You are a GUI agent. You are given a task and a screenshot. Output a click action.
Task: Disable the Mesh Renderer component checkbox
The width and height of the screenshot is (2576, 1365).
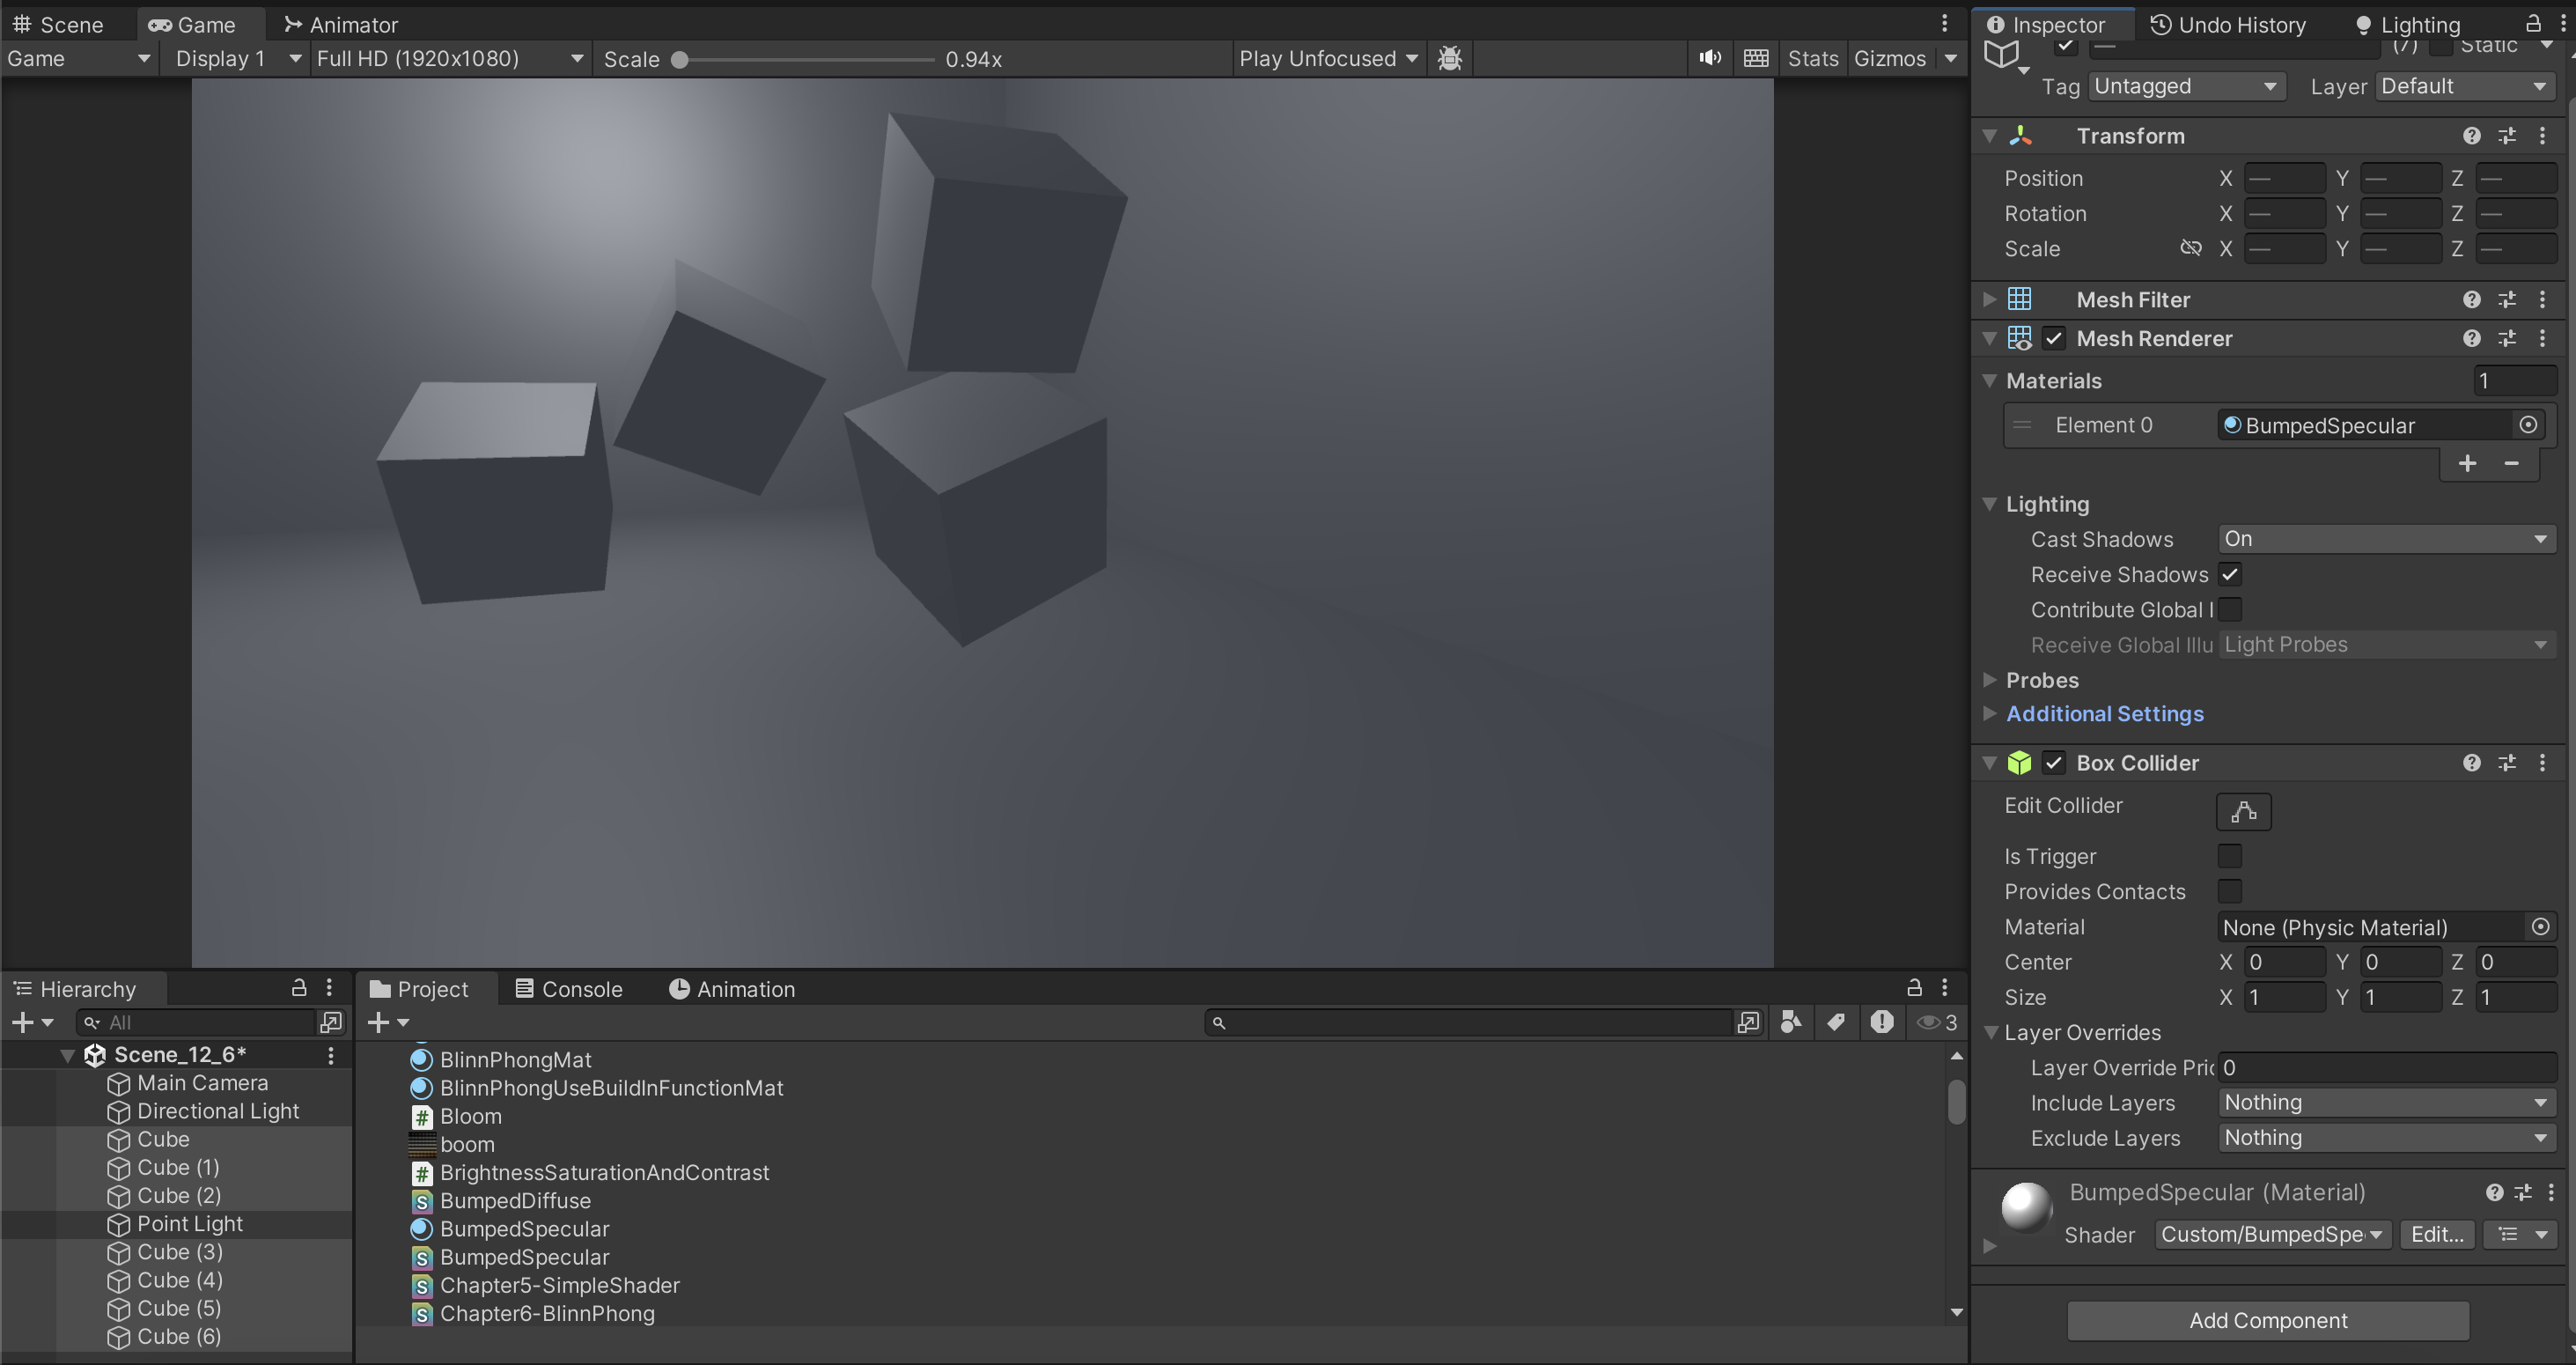point(2053,339)
